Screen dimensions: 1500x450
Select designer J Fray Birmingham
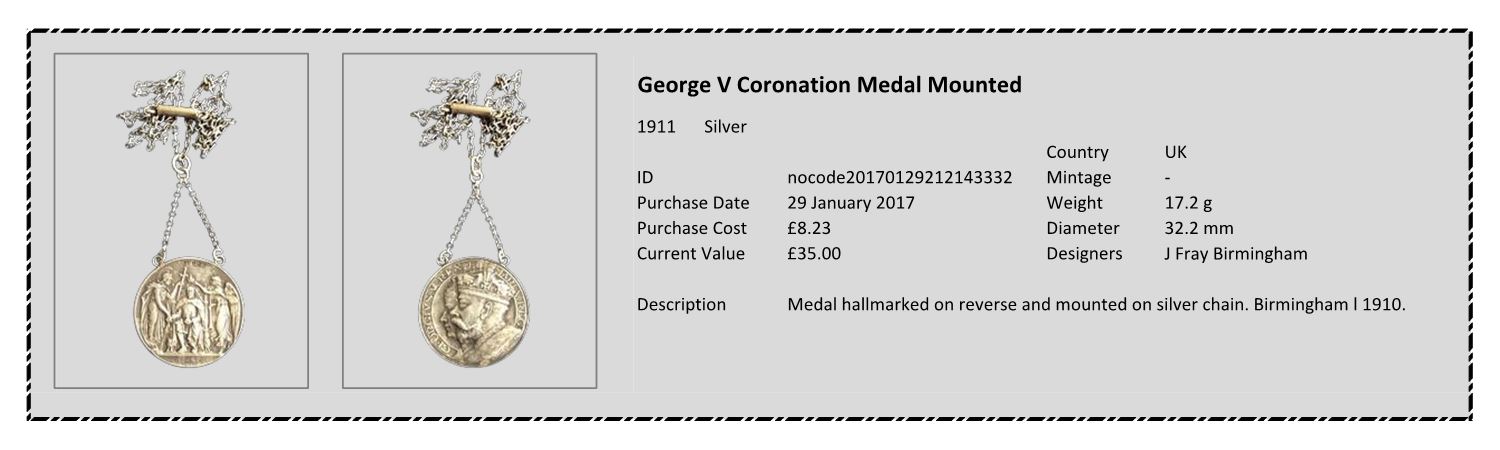point(1235,253)
